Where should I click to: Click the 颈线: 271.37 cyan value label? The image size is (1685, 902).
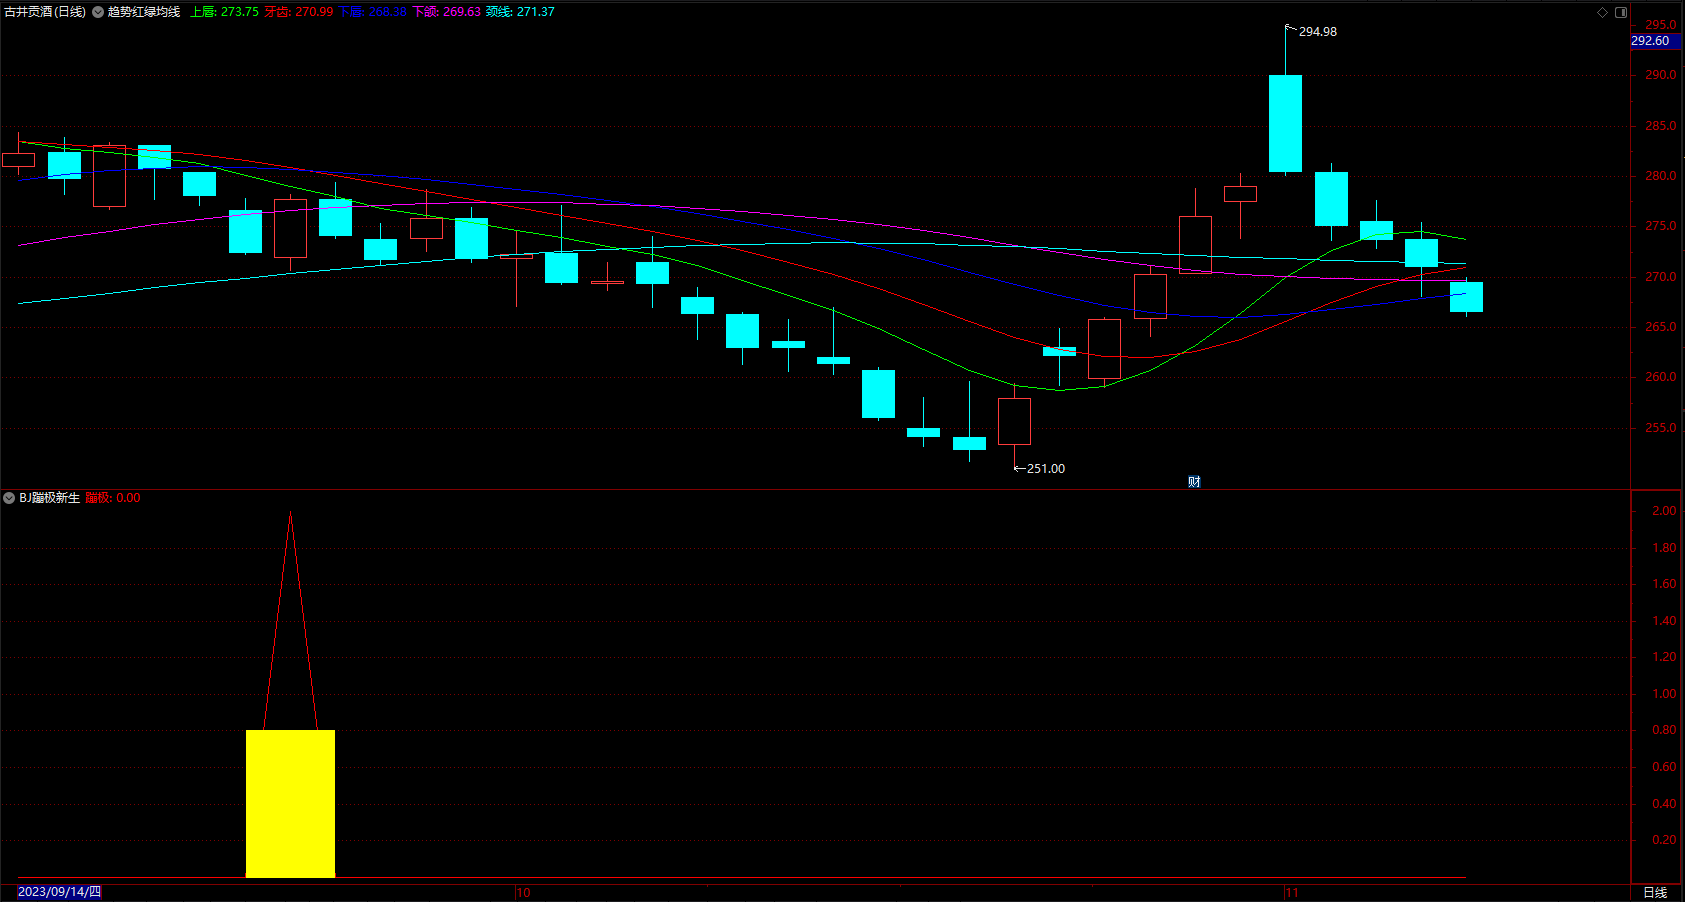520,12
